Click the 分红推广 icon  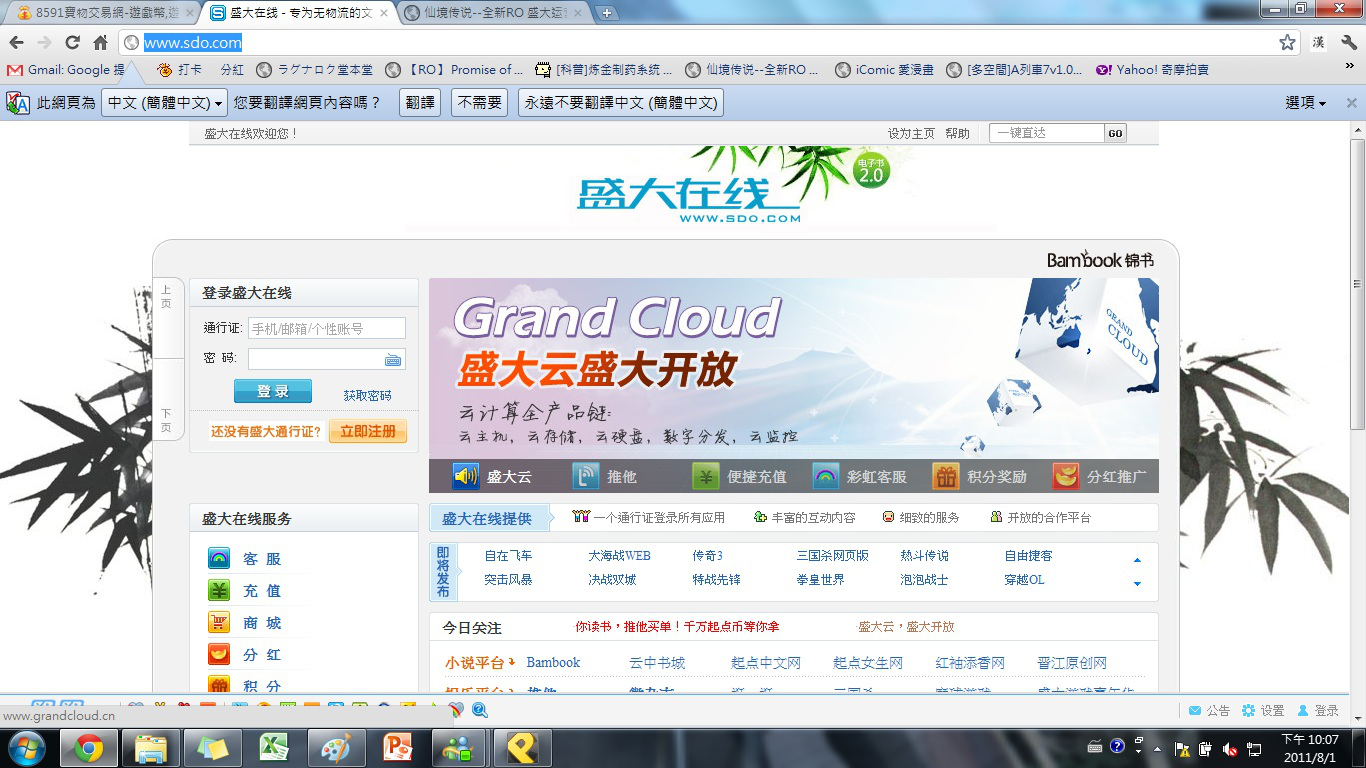(1066, 476)
